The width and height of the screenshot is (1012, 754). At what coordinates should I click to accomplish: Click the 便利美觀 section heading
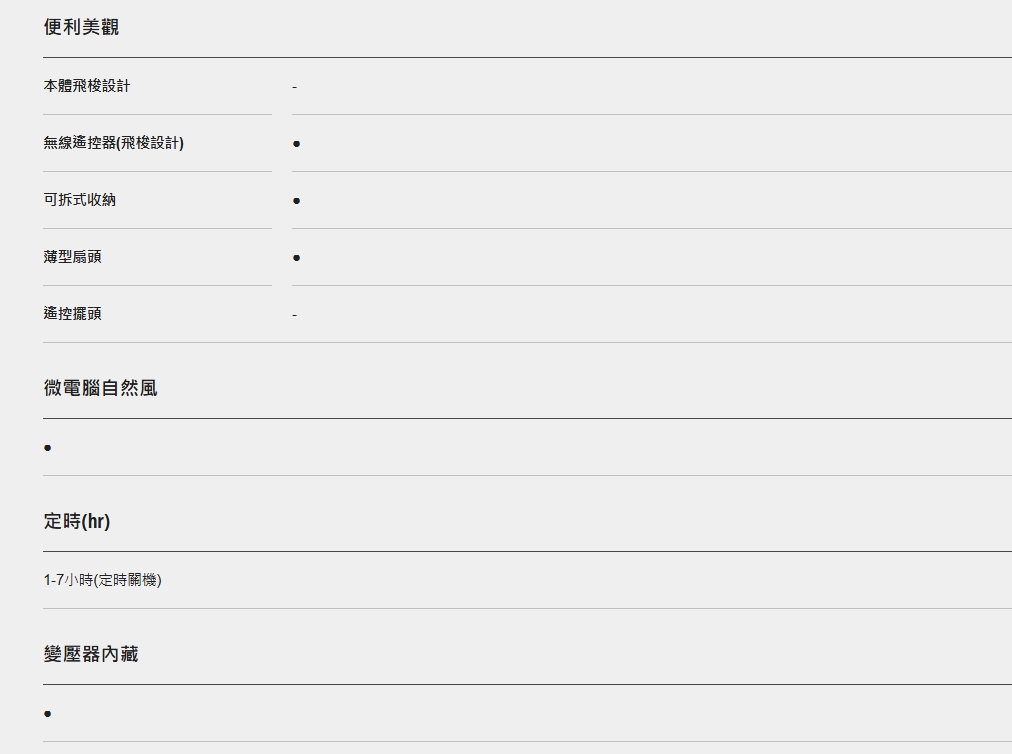pyautogui.click(x=81, y=27)
